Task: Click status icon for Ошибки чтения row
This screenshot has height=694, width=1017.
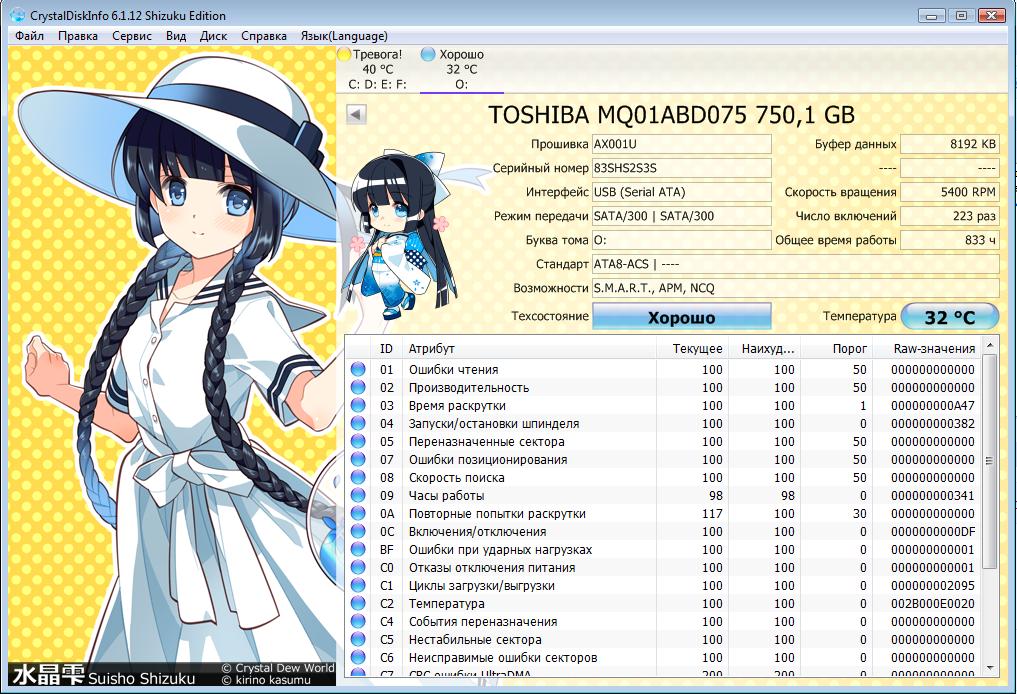Action: click(357, 369)
